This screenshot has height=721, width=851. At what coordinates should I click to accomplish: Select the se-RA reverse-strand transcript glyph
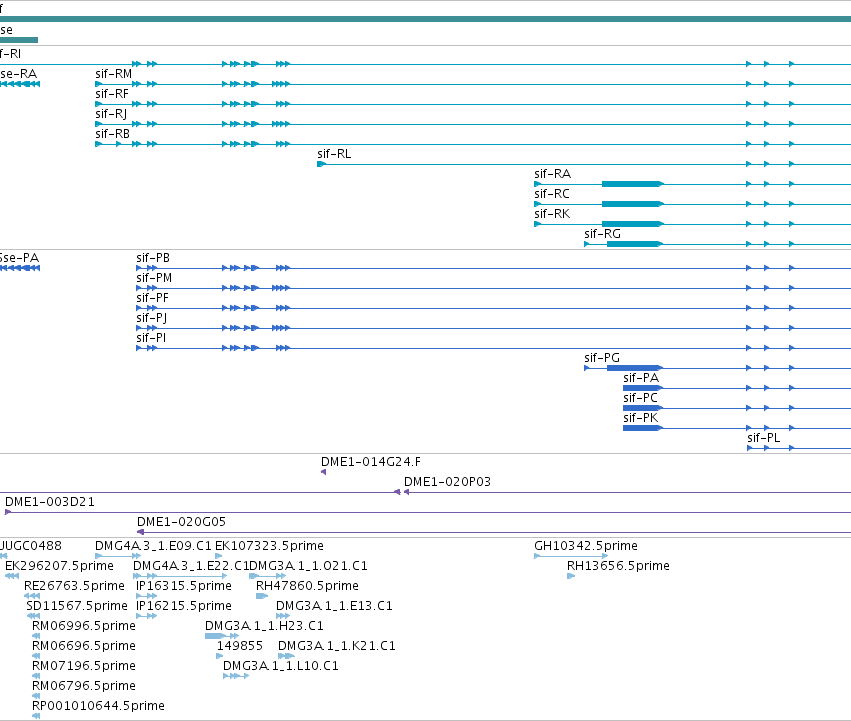click(20, 84)
